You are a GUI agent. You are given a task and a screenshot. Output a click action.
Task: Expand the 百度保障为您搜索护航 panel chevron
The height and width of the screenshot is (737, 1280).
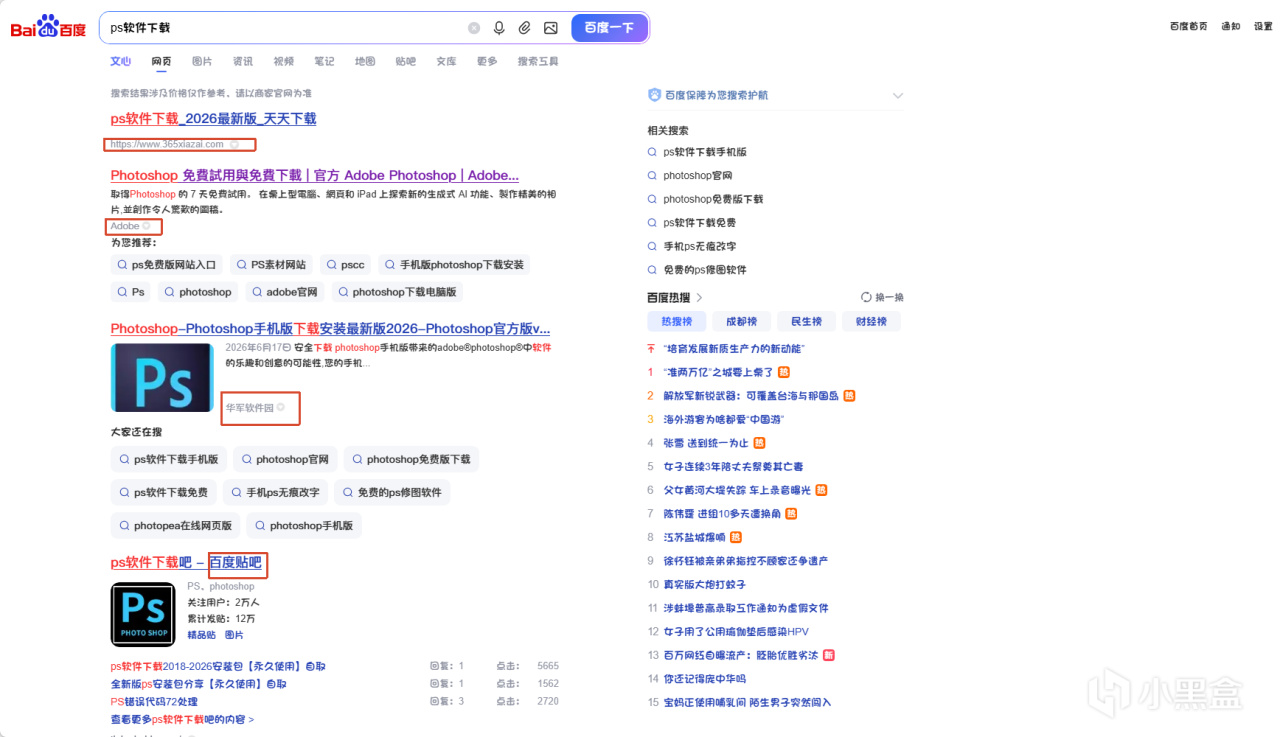coord(897,96)
